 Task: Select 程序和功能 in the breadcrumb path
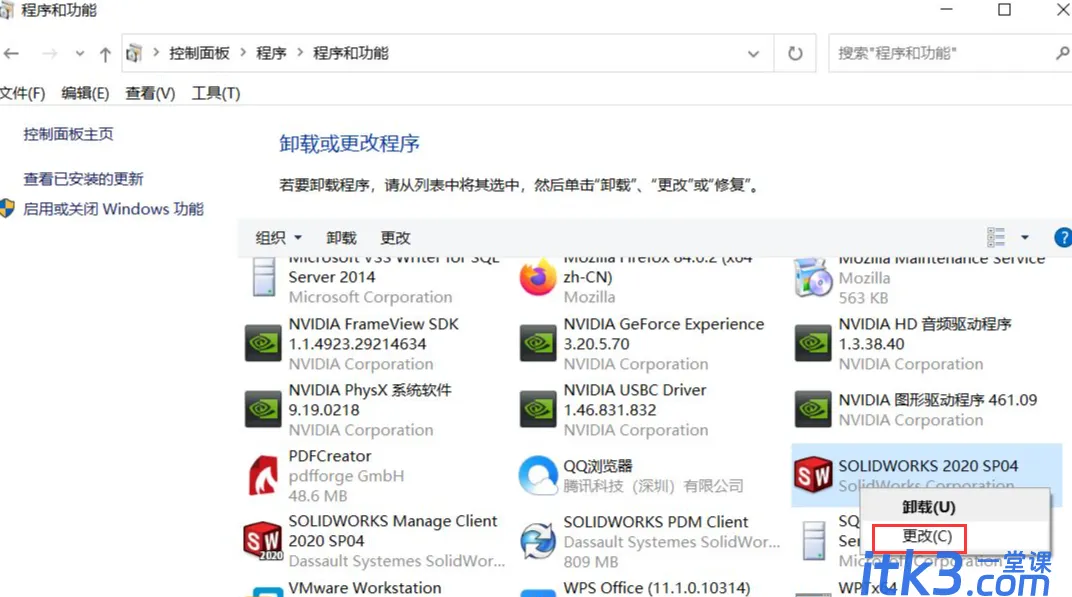pyautogui.click(x=351, y=53)
